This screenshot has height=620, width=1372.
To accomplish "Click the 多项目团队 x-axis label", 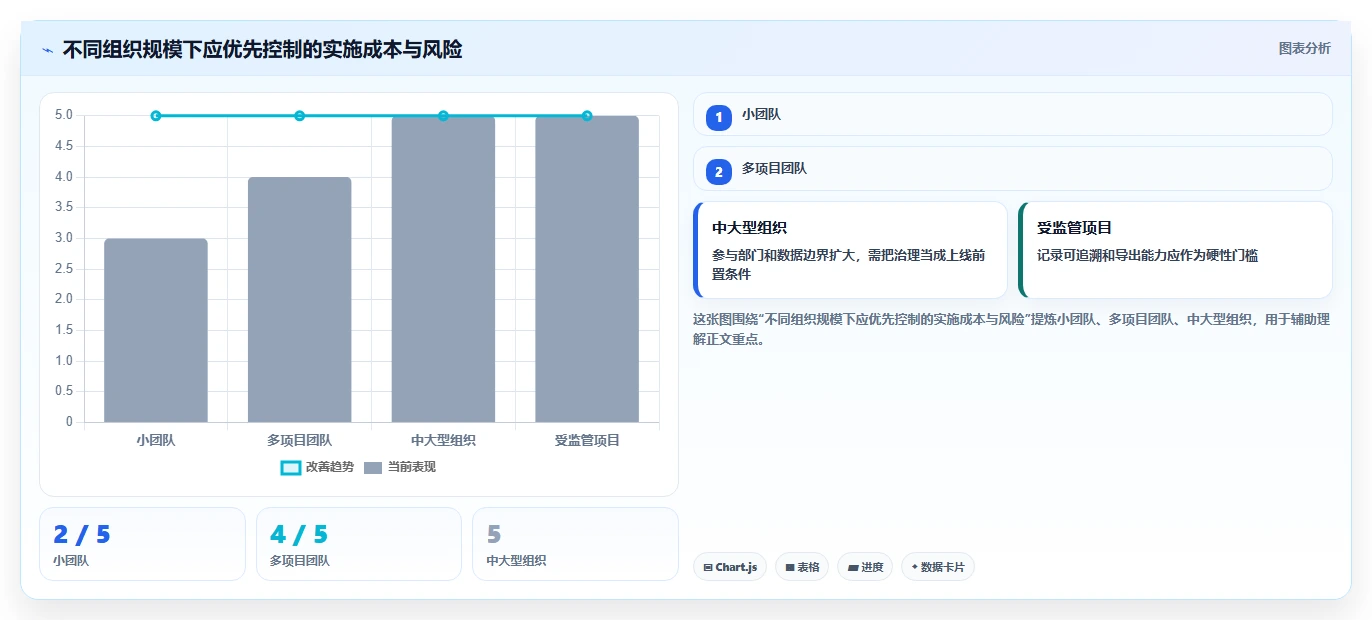I will pyautogui.click(x=300, y=440).
